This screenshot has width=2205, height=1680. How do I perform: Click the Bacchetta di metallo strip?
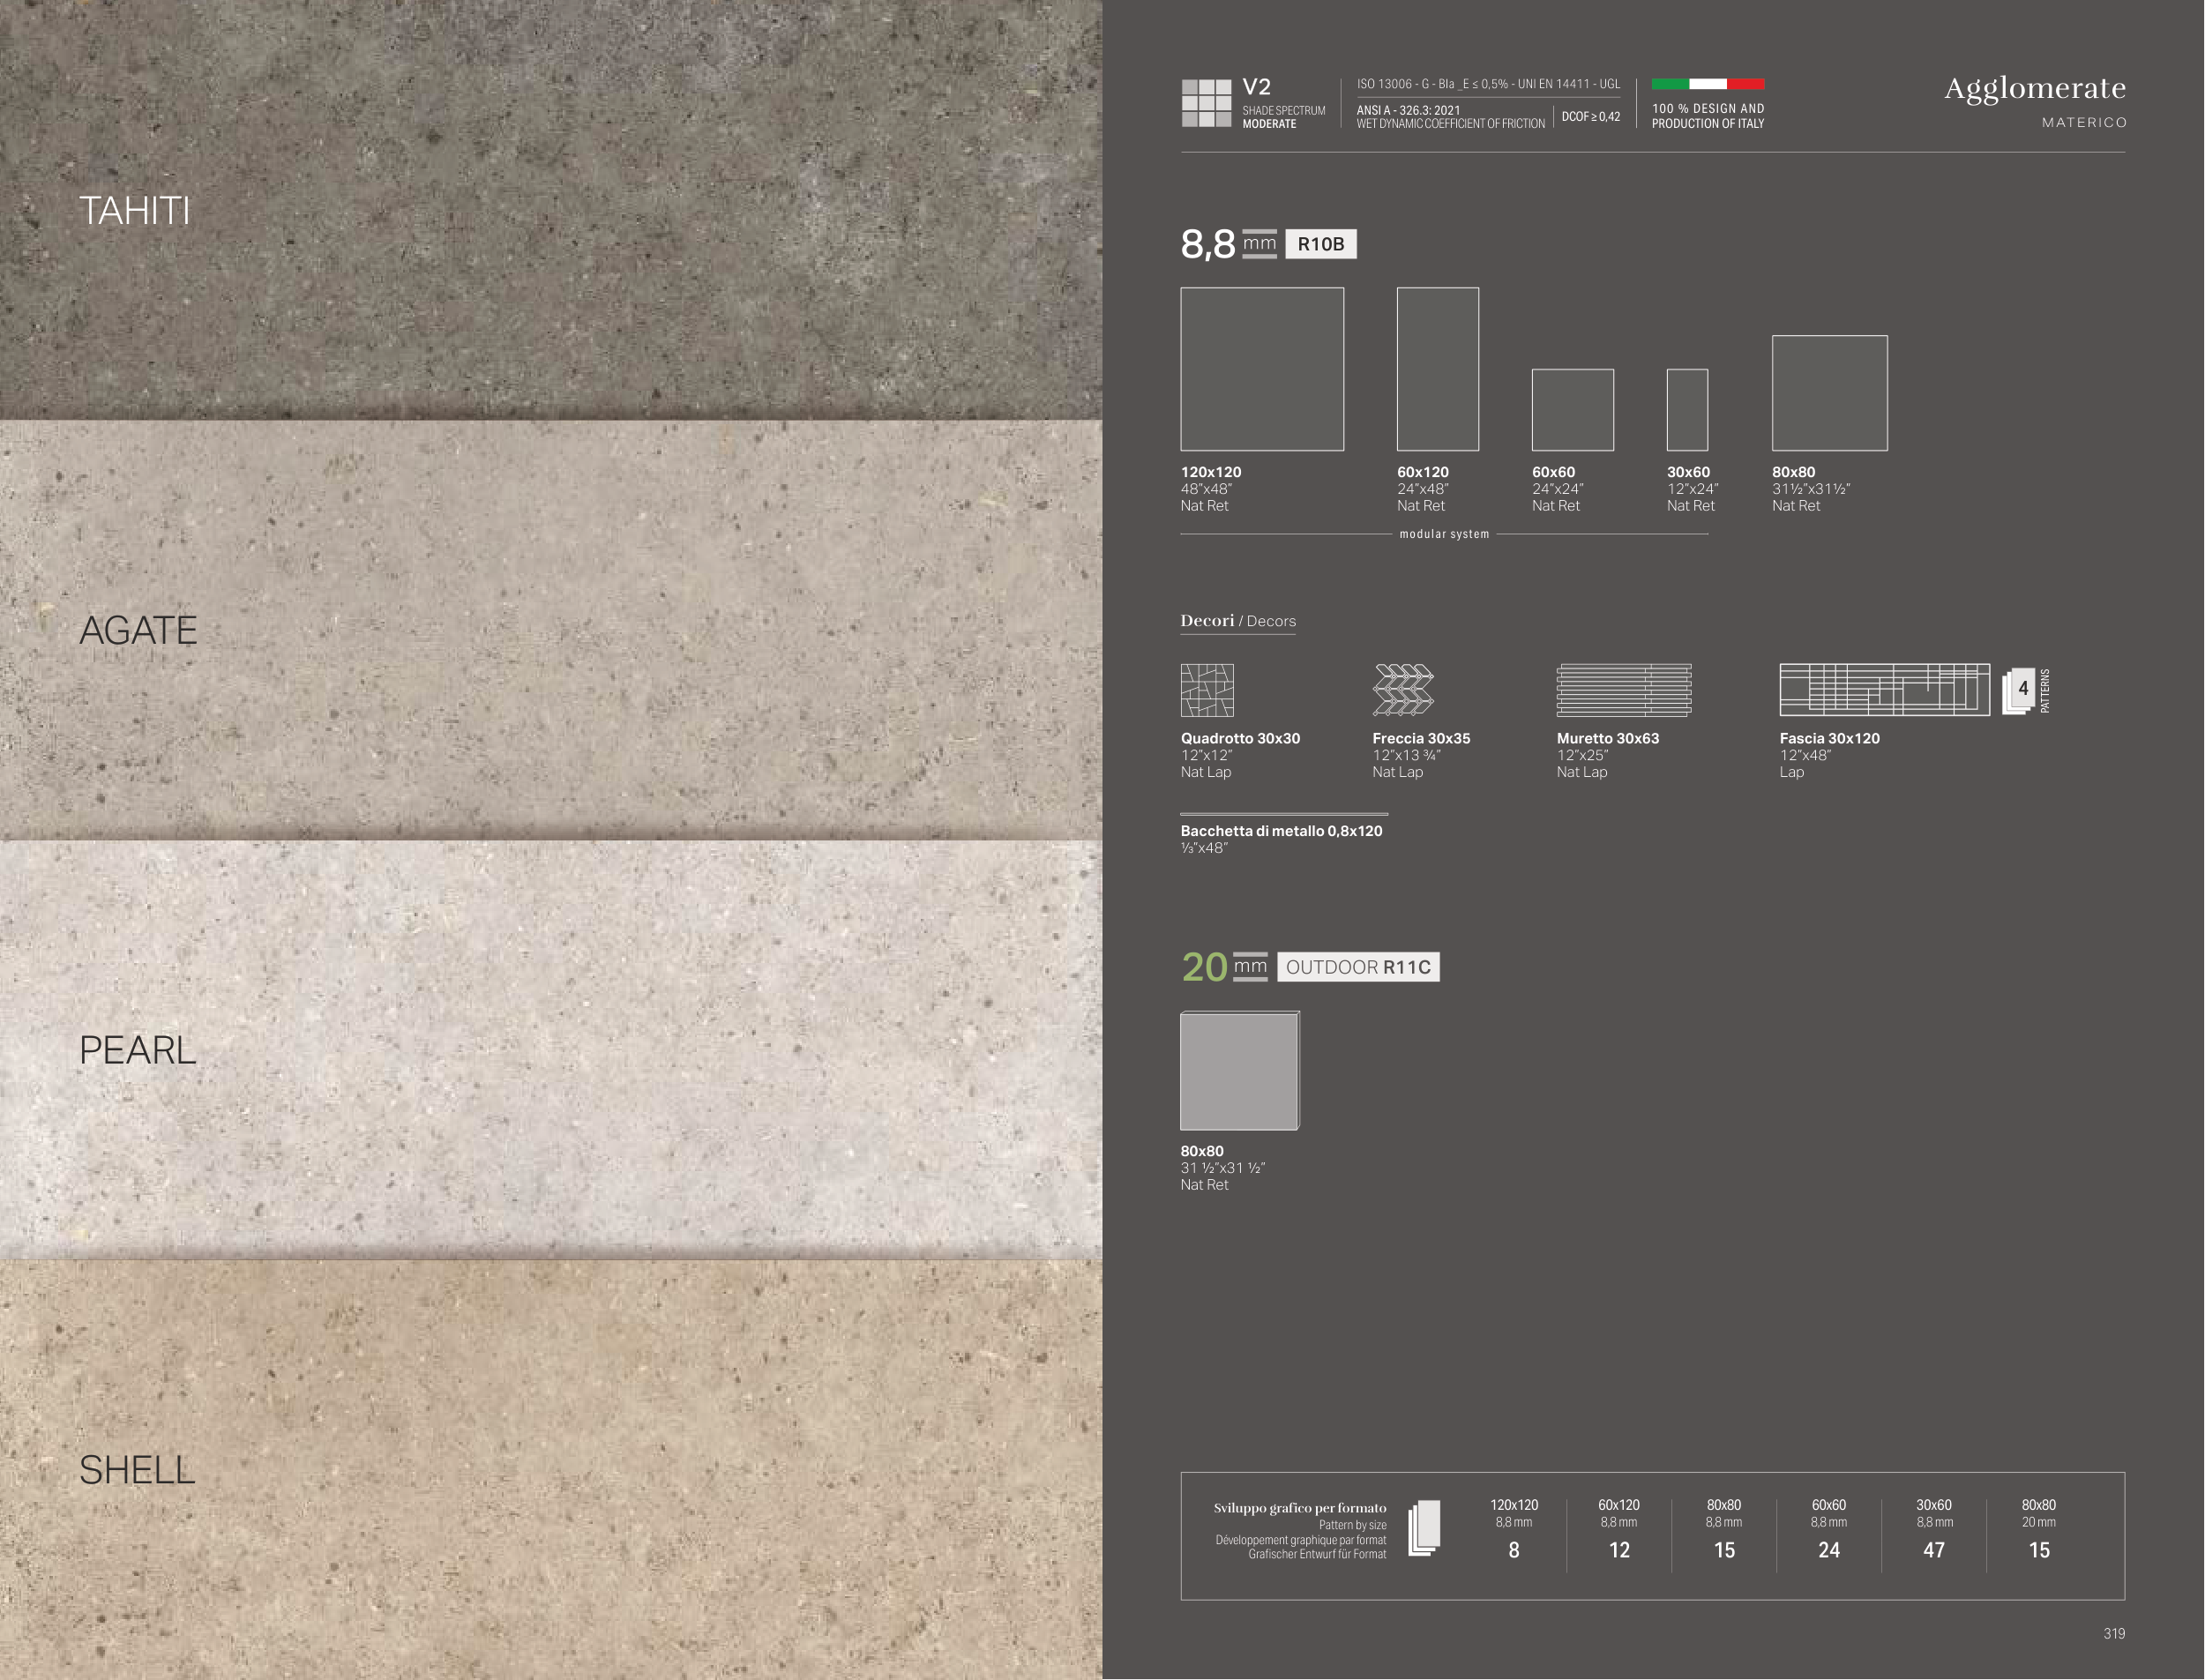coord(1284,814)
